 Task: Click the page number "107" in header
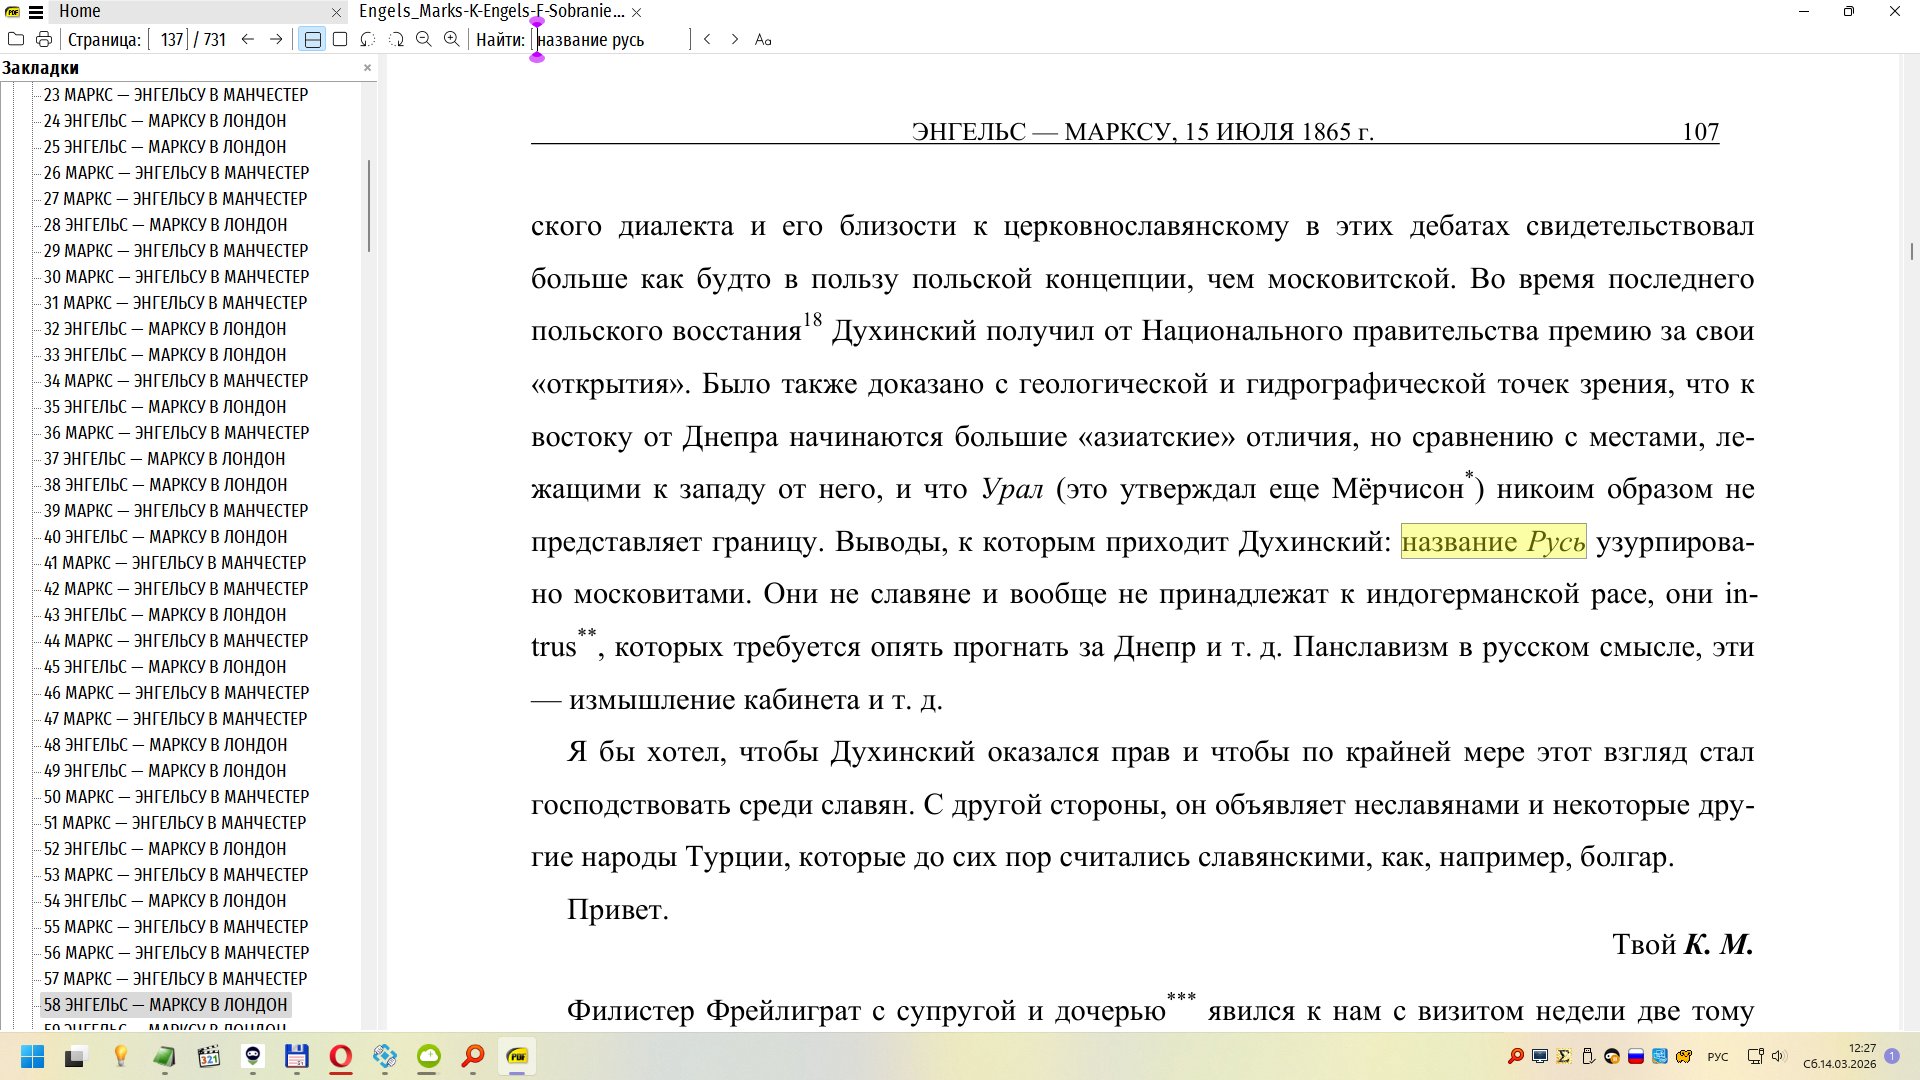[x=1700, y=132]
